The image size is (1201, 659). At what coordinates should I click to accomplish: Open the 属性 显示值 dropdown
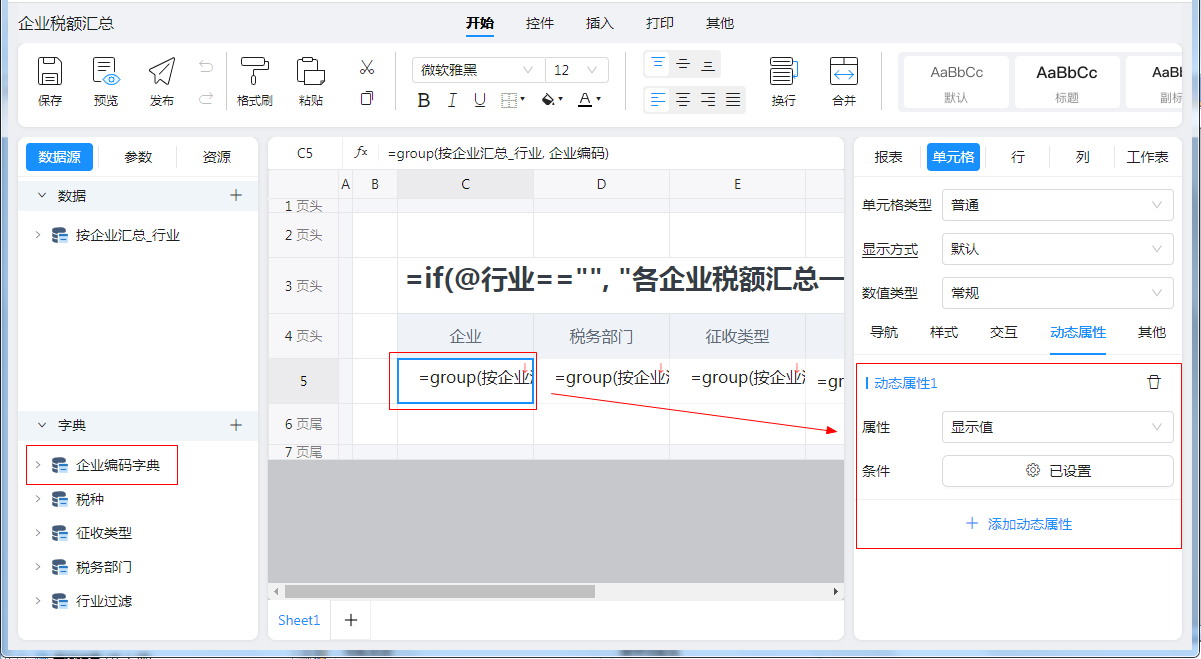1057,427
